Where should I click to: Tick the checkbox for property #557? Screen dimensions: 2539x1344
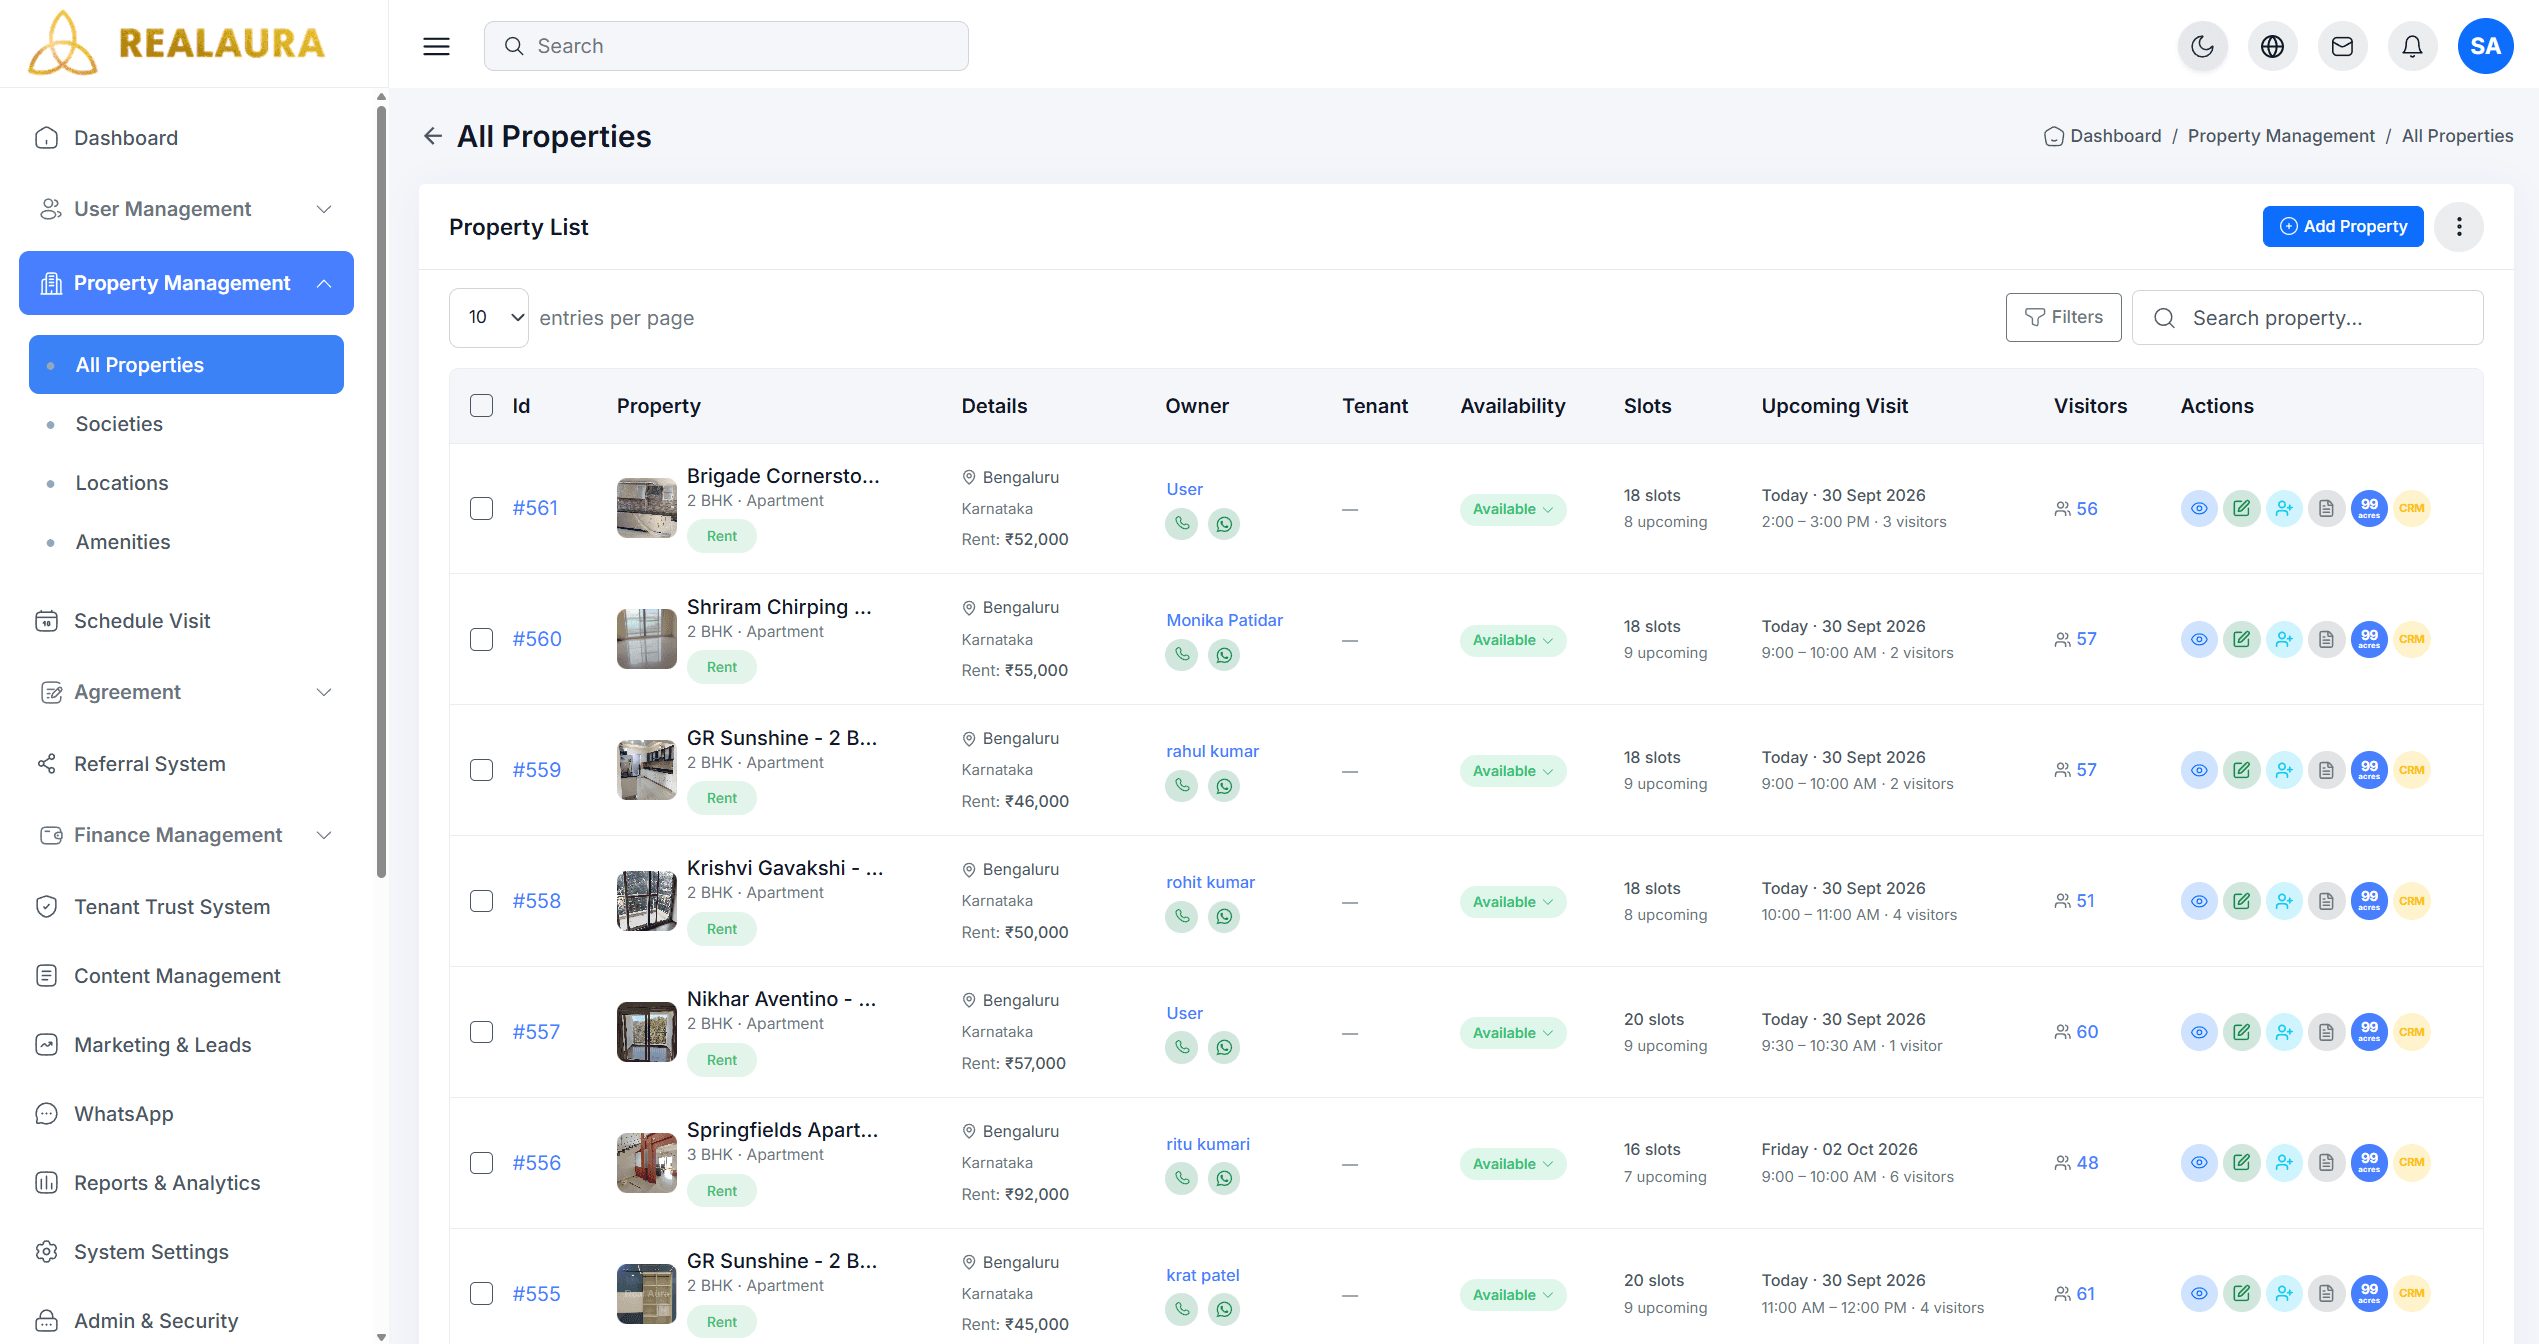[481, 1032]
